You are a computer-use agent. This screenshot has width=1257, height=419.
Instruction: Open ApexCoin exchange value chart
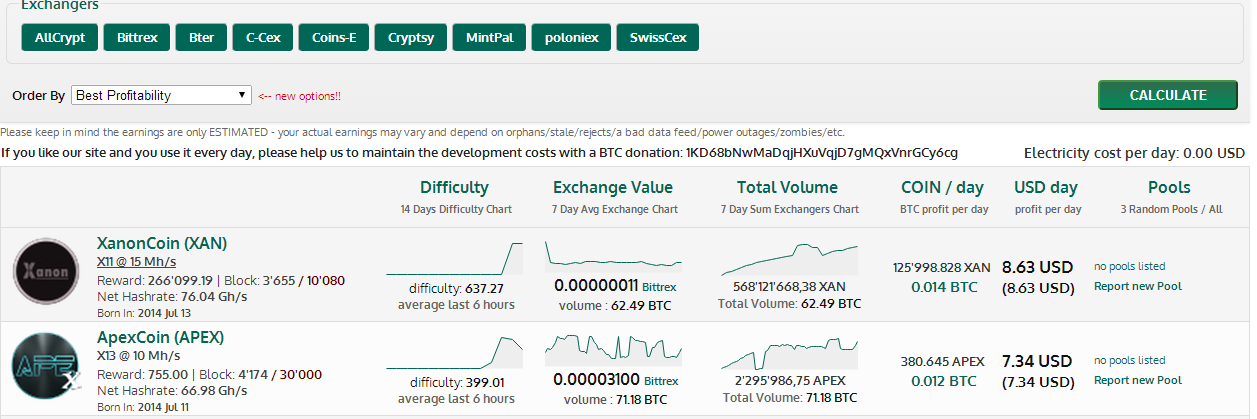click(x=614, y=351)
